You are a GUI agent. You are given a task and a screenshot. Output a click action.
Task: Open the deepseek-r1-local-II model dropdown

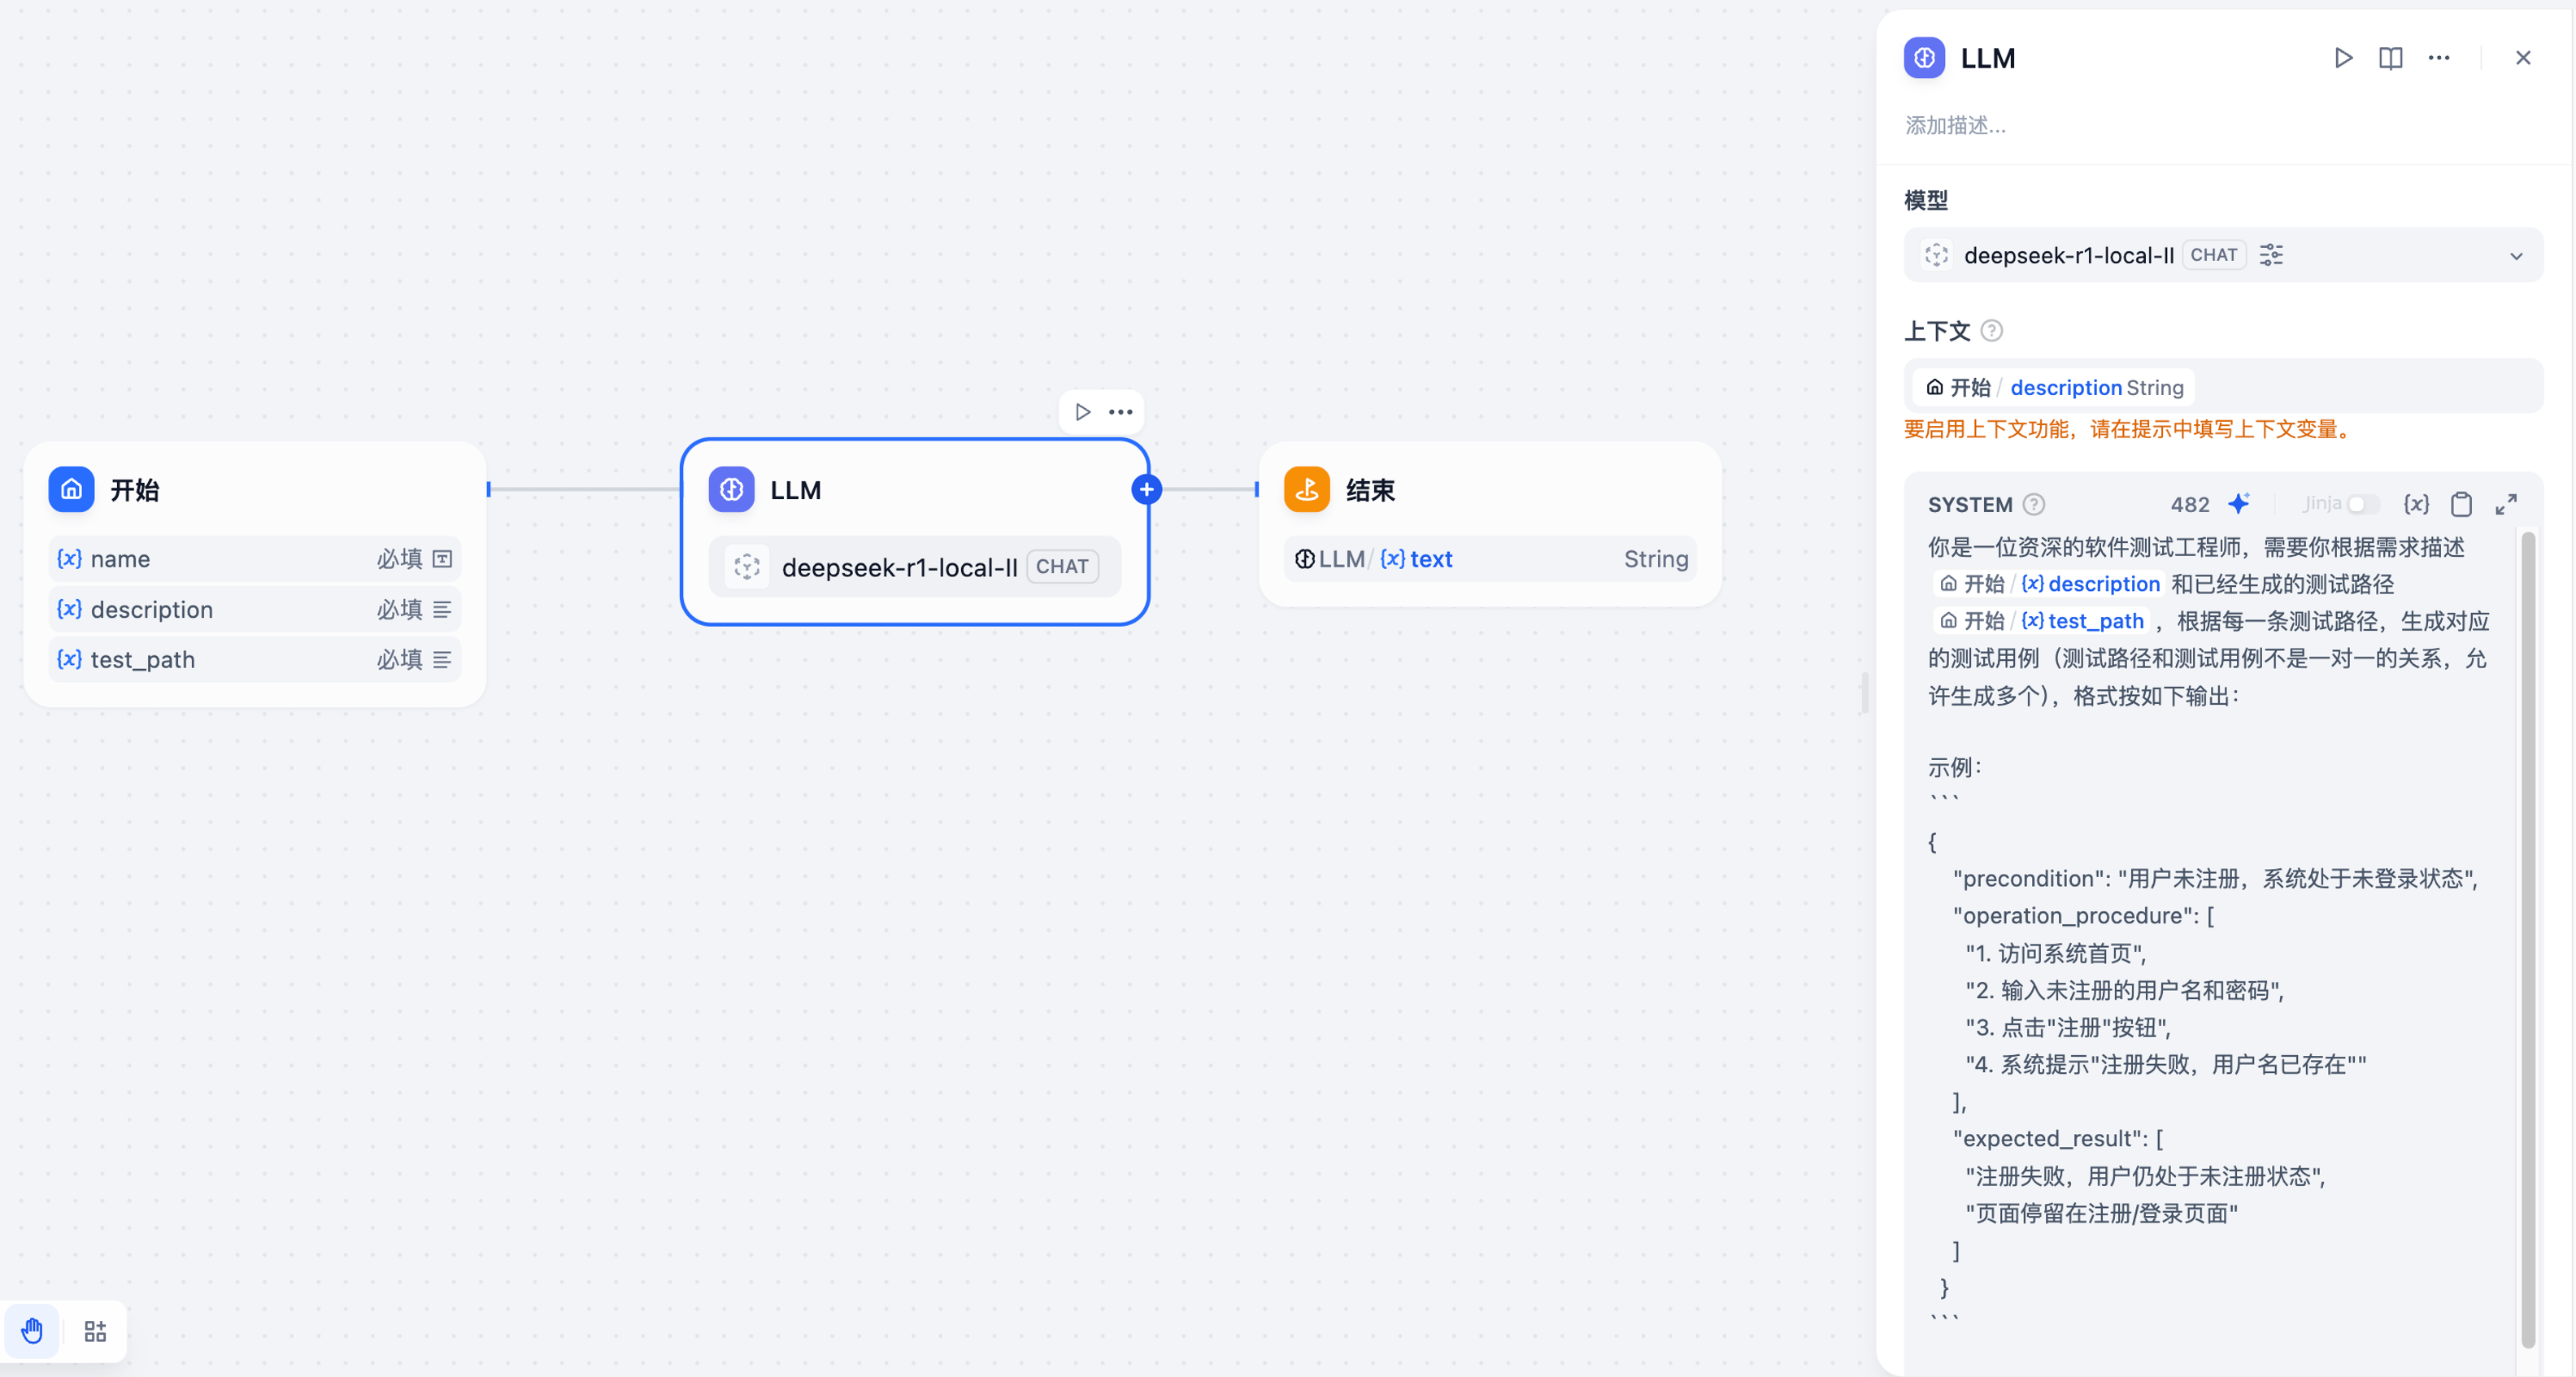[x=2223, y=255]
